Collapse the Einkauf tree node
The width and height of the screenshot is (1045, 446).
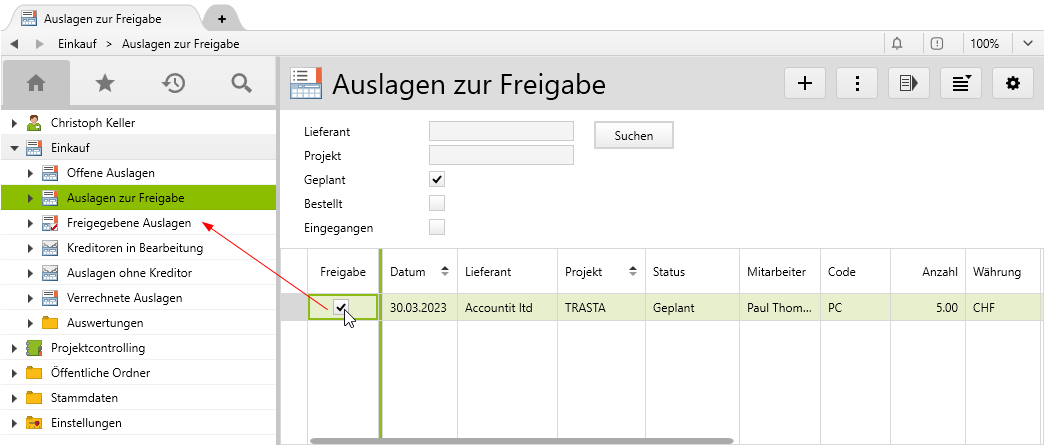(14, 148)
